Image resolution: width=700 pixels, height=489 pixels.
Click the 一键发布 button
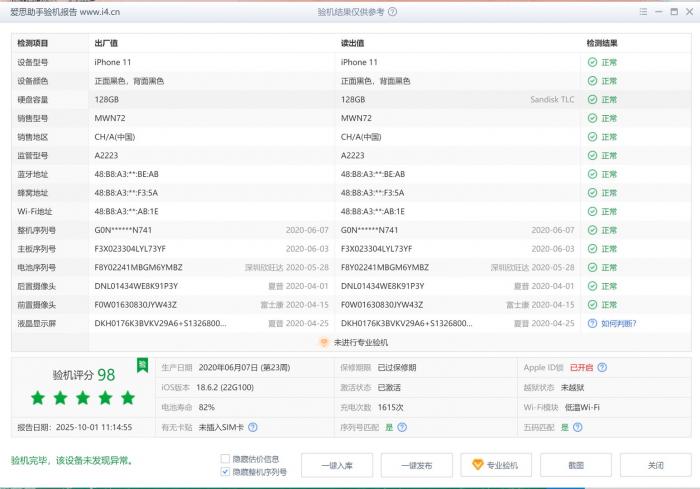(416, 465)
